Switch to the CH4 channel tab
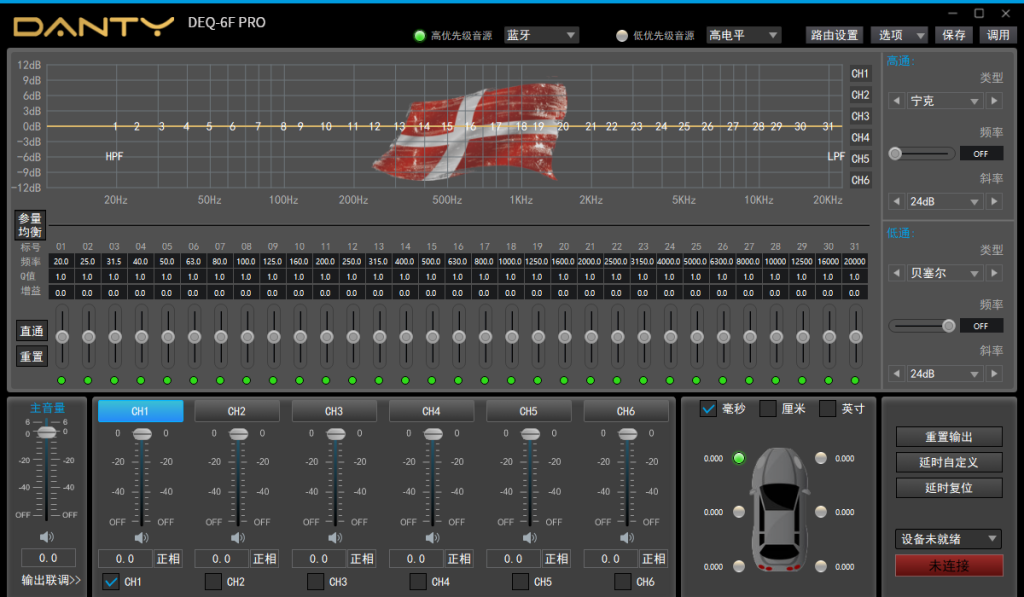The image size is (1024, 597). click(432, 411)
